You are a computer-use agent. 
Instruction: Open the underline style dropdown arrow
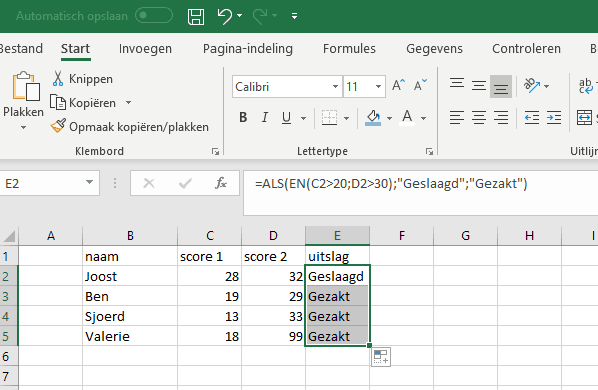click(x=304, y=118)
